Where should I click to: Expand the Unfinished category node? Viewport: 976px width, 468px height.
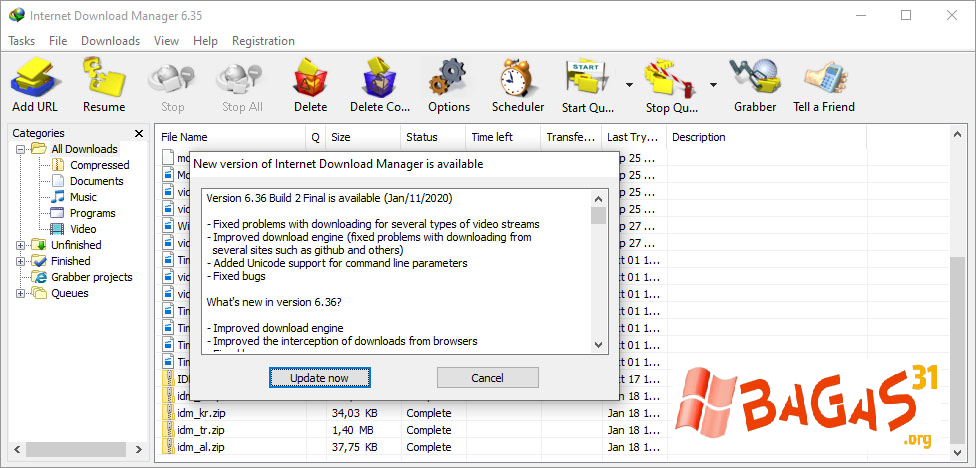point(21,245)
